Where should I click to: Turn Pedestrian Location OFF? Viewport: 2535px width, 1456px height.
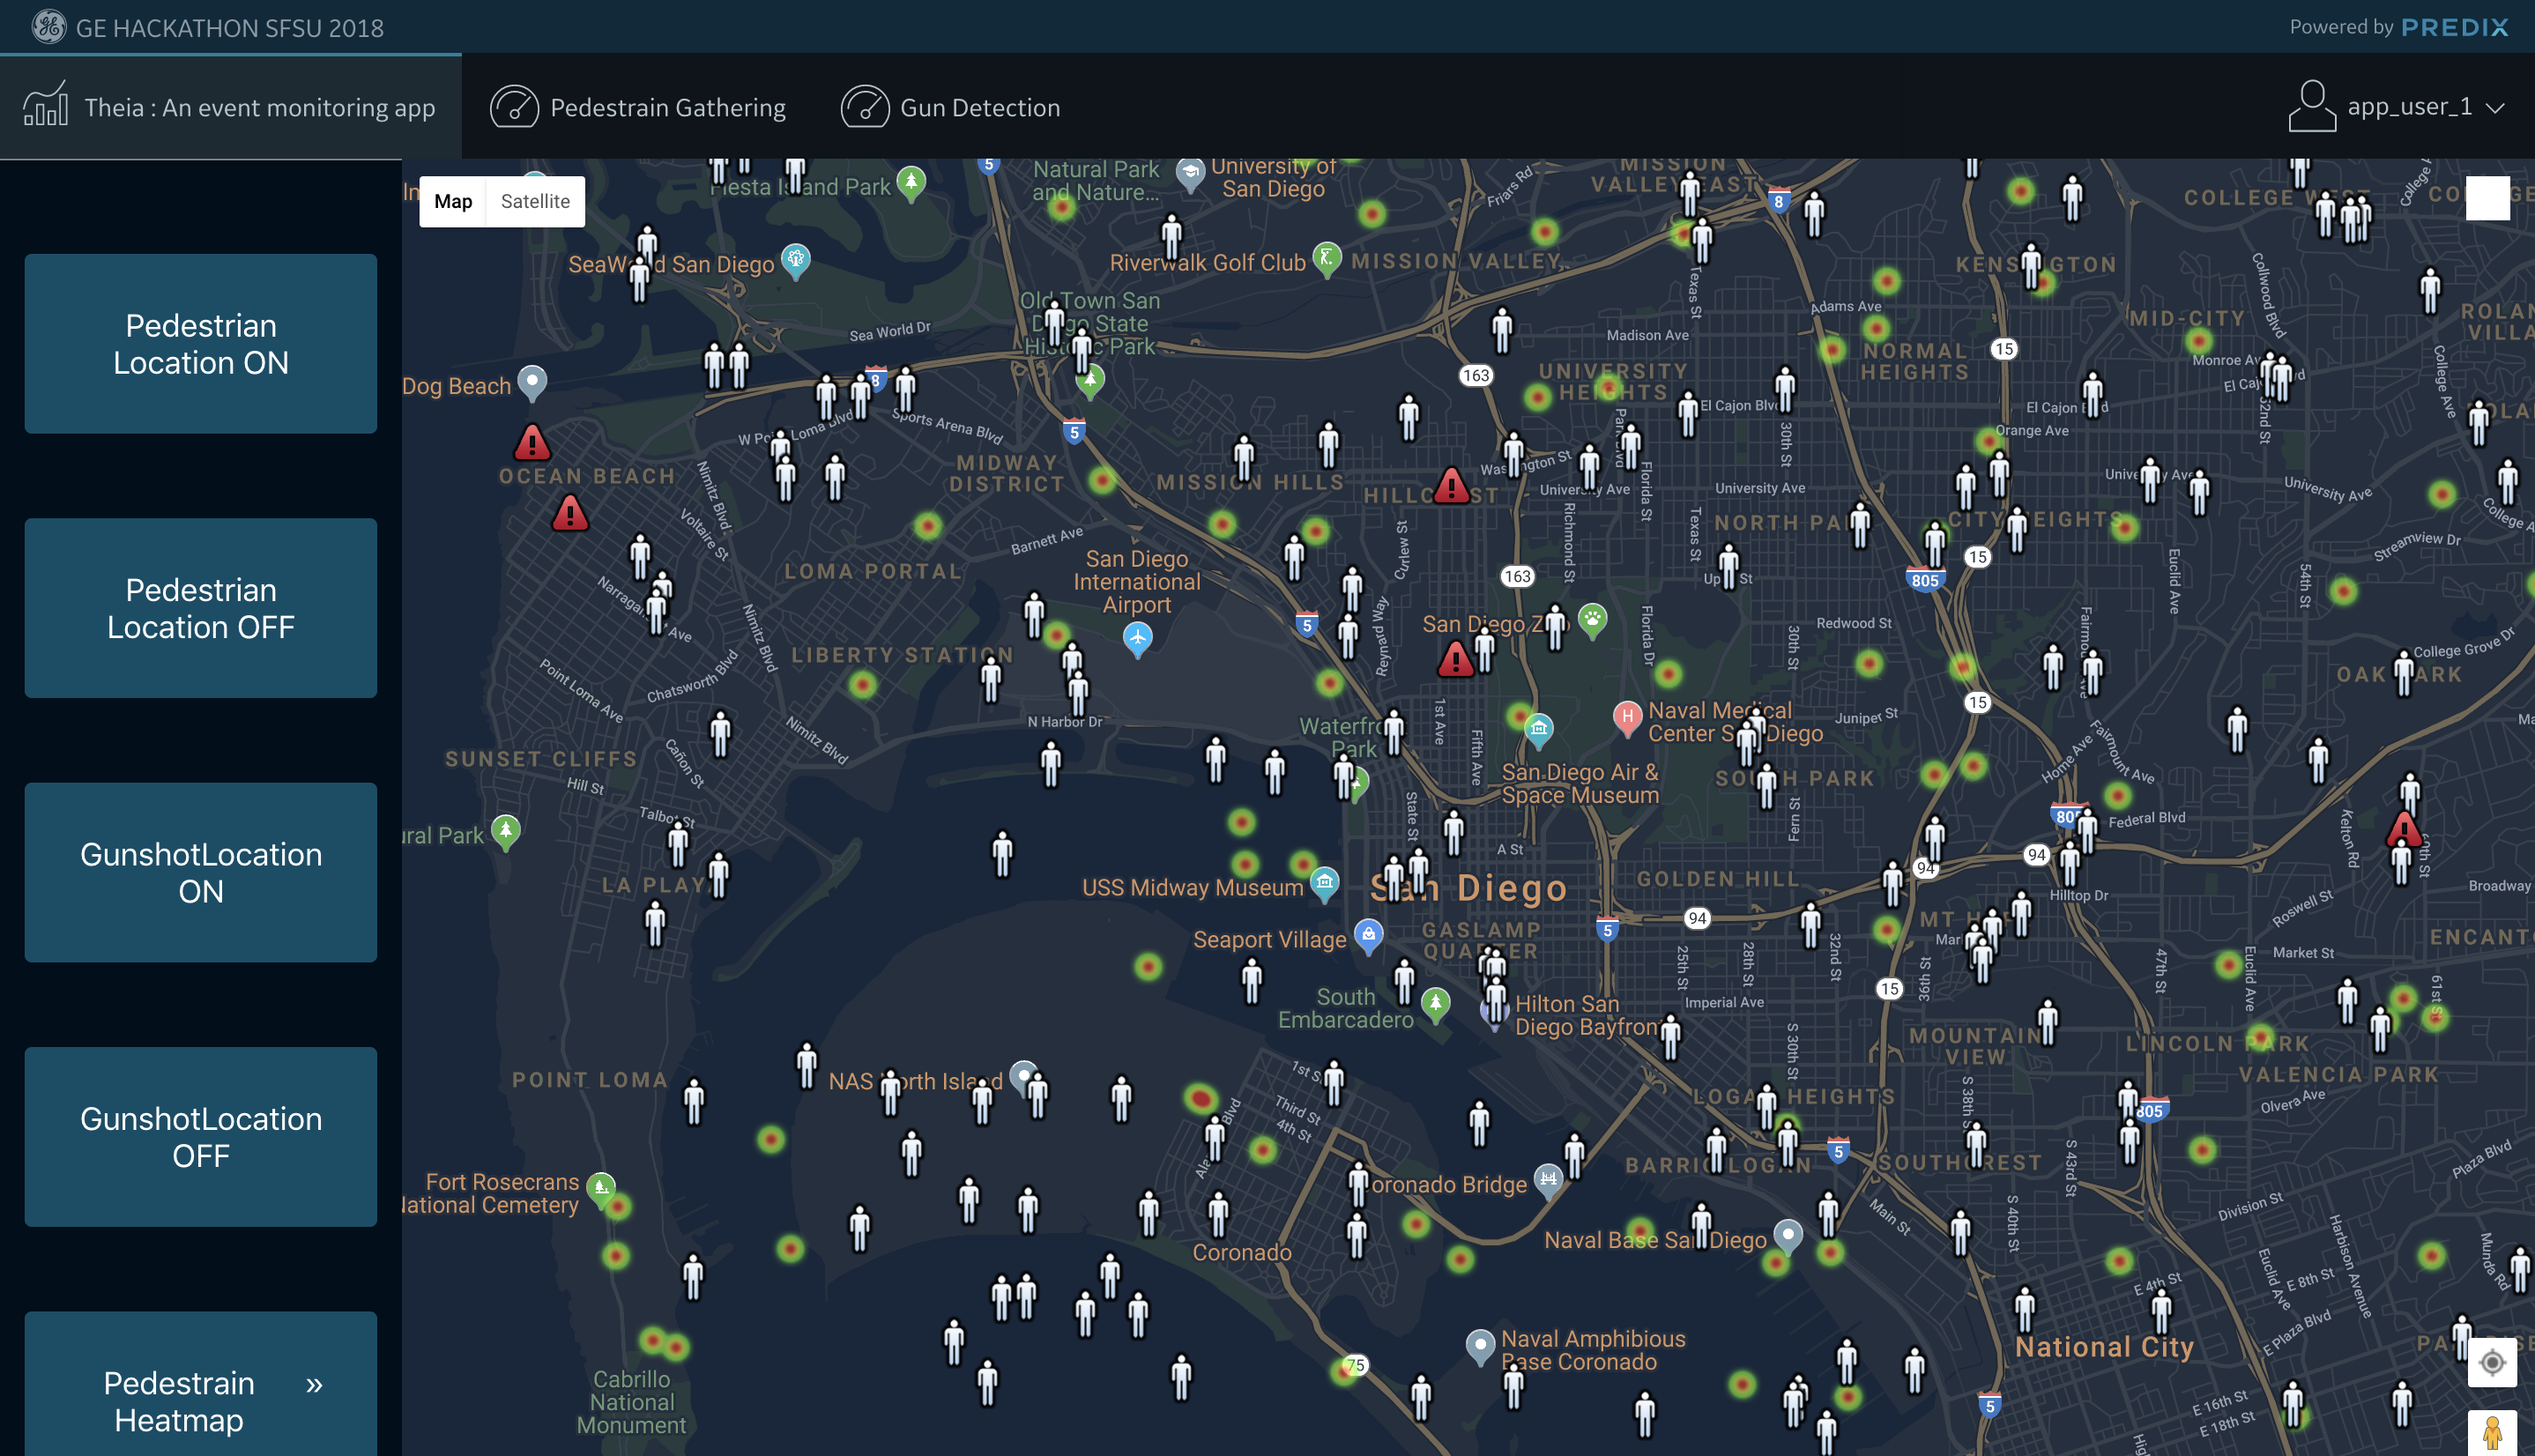pyautogui.click(x=201, y=608)
